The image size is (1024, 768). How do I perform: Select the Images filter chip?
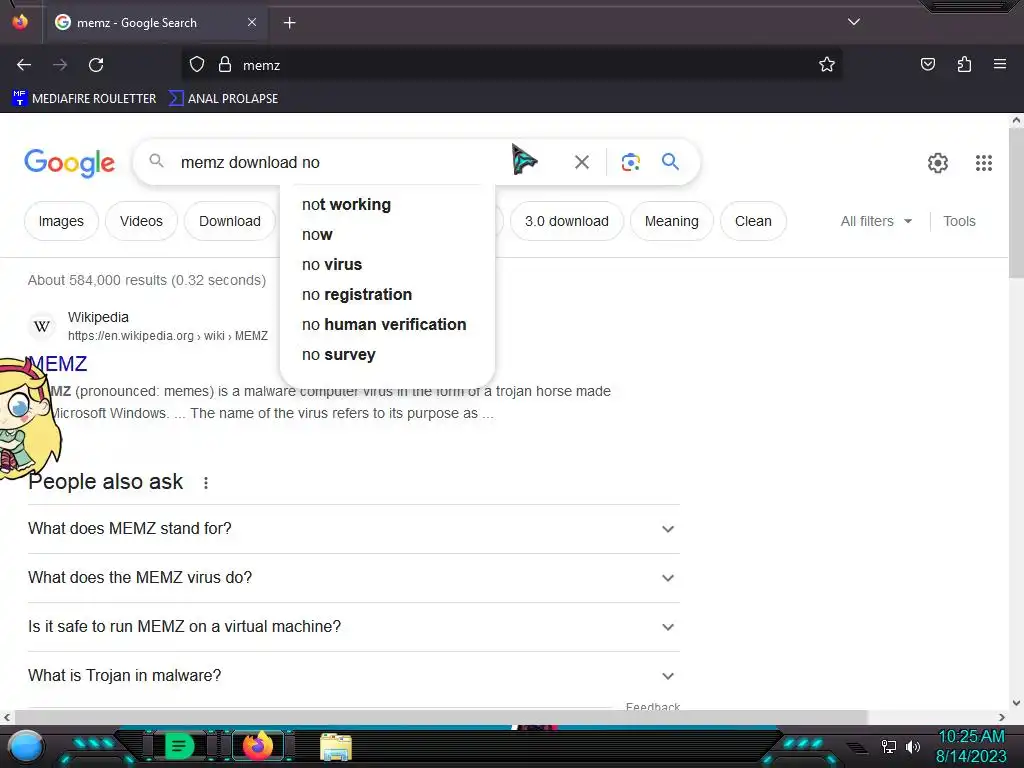(x=61, y=221)
